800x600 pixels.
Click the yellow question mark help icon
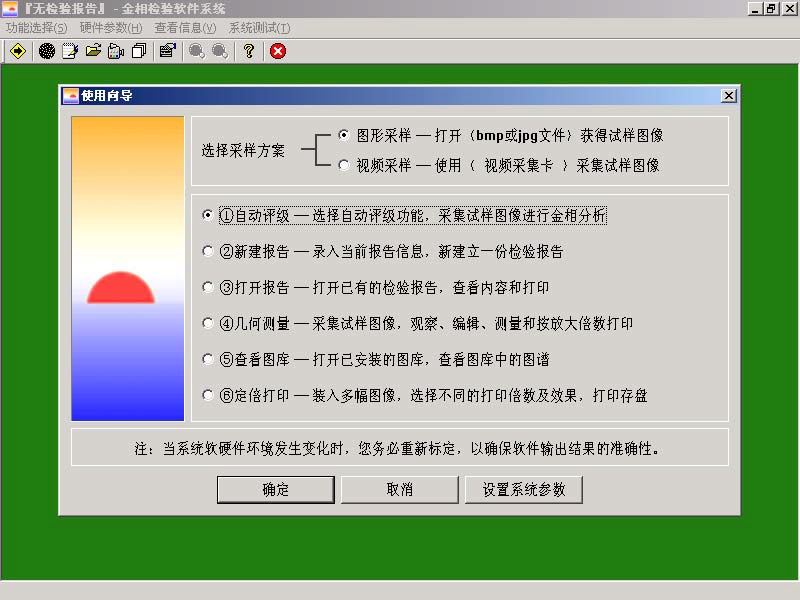[x=249, y=51]
